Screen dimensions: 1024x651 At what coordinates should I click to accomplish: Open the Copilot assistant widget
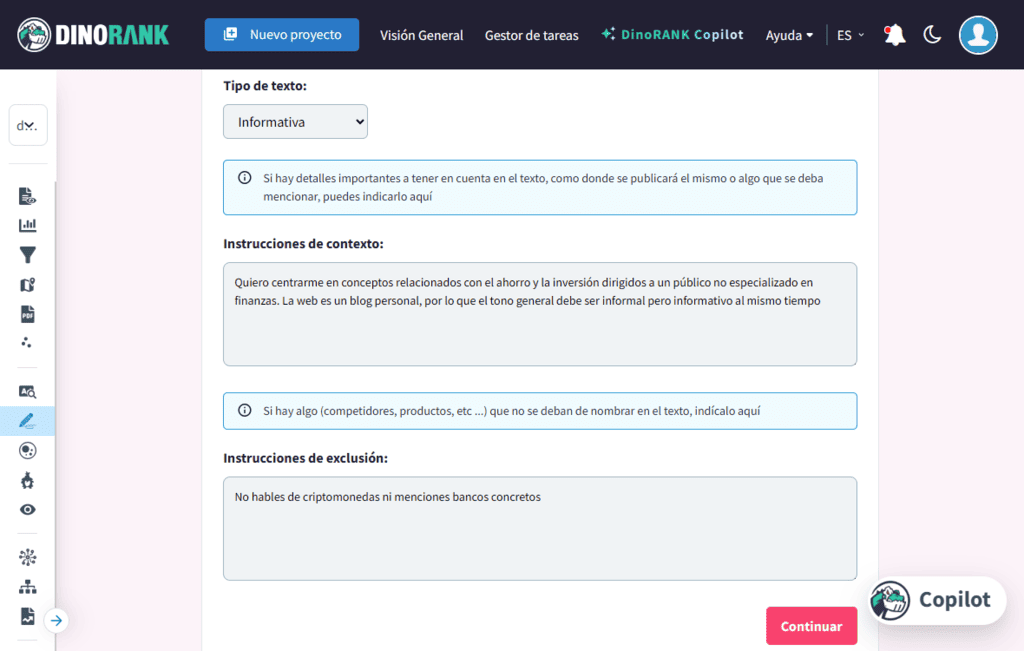point(934,600)
